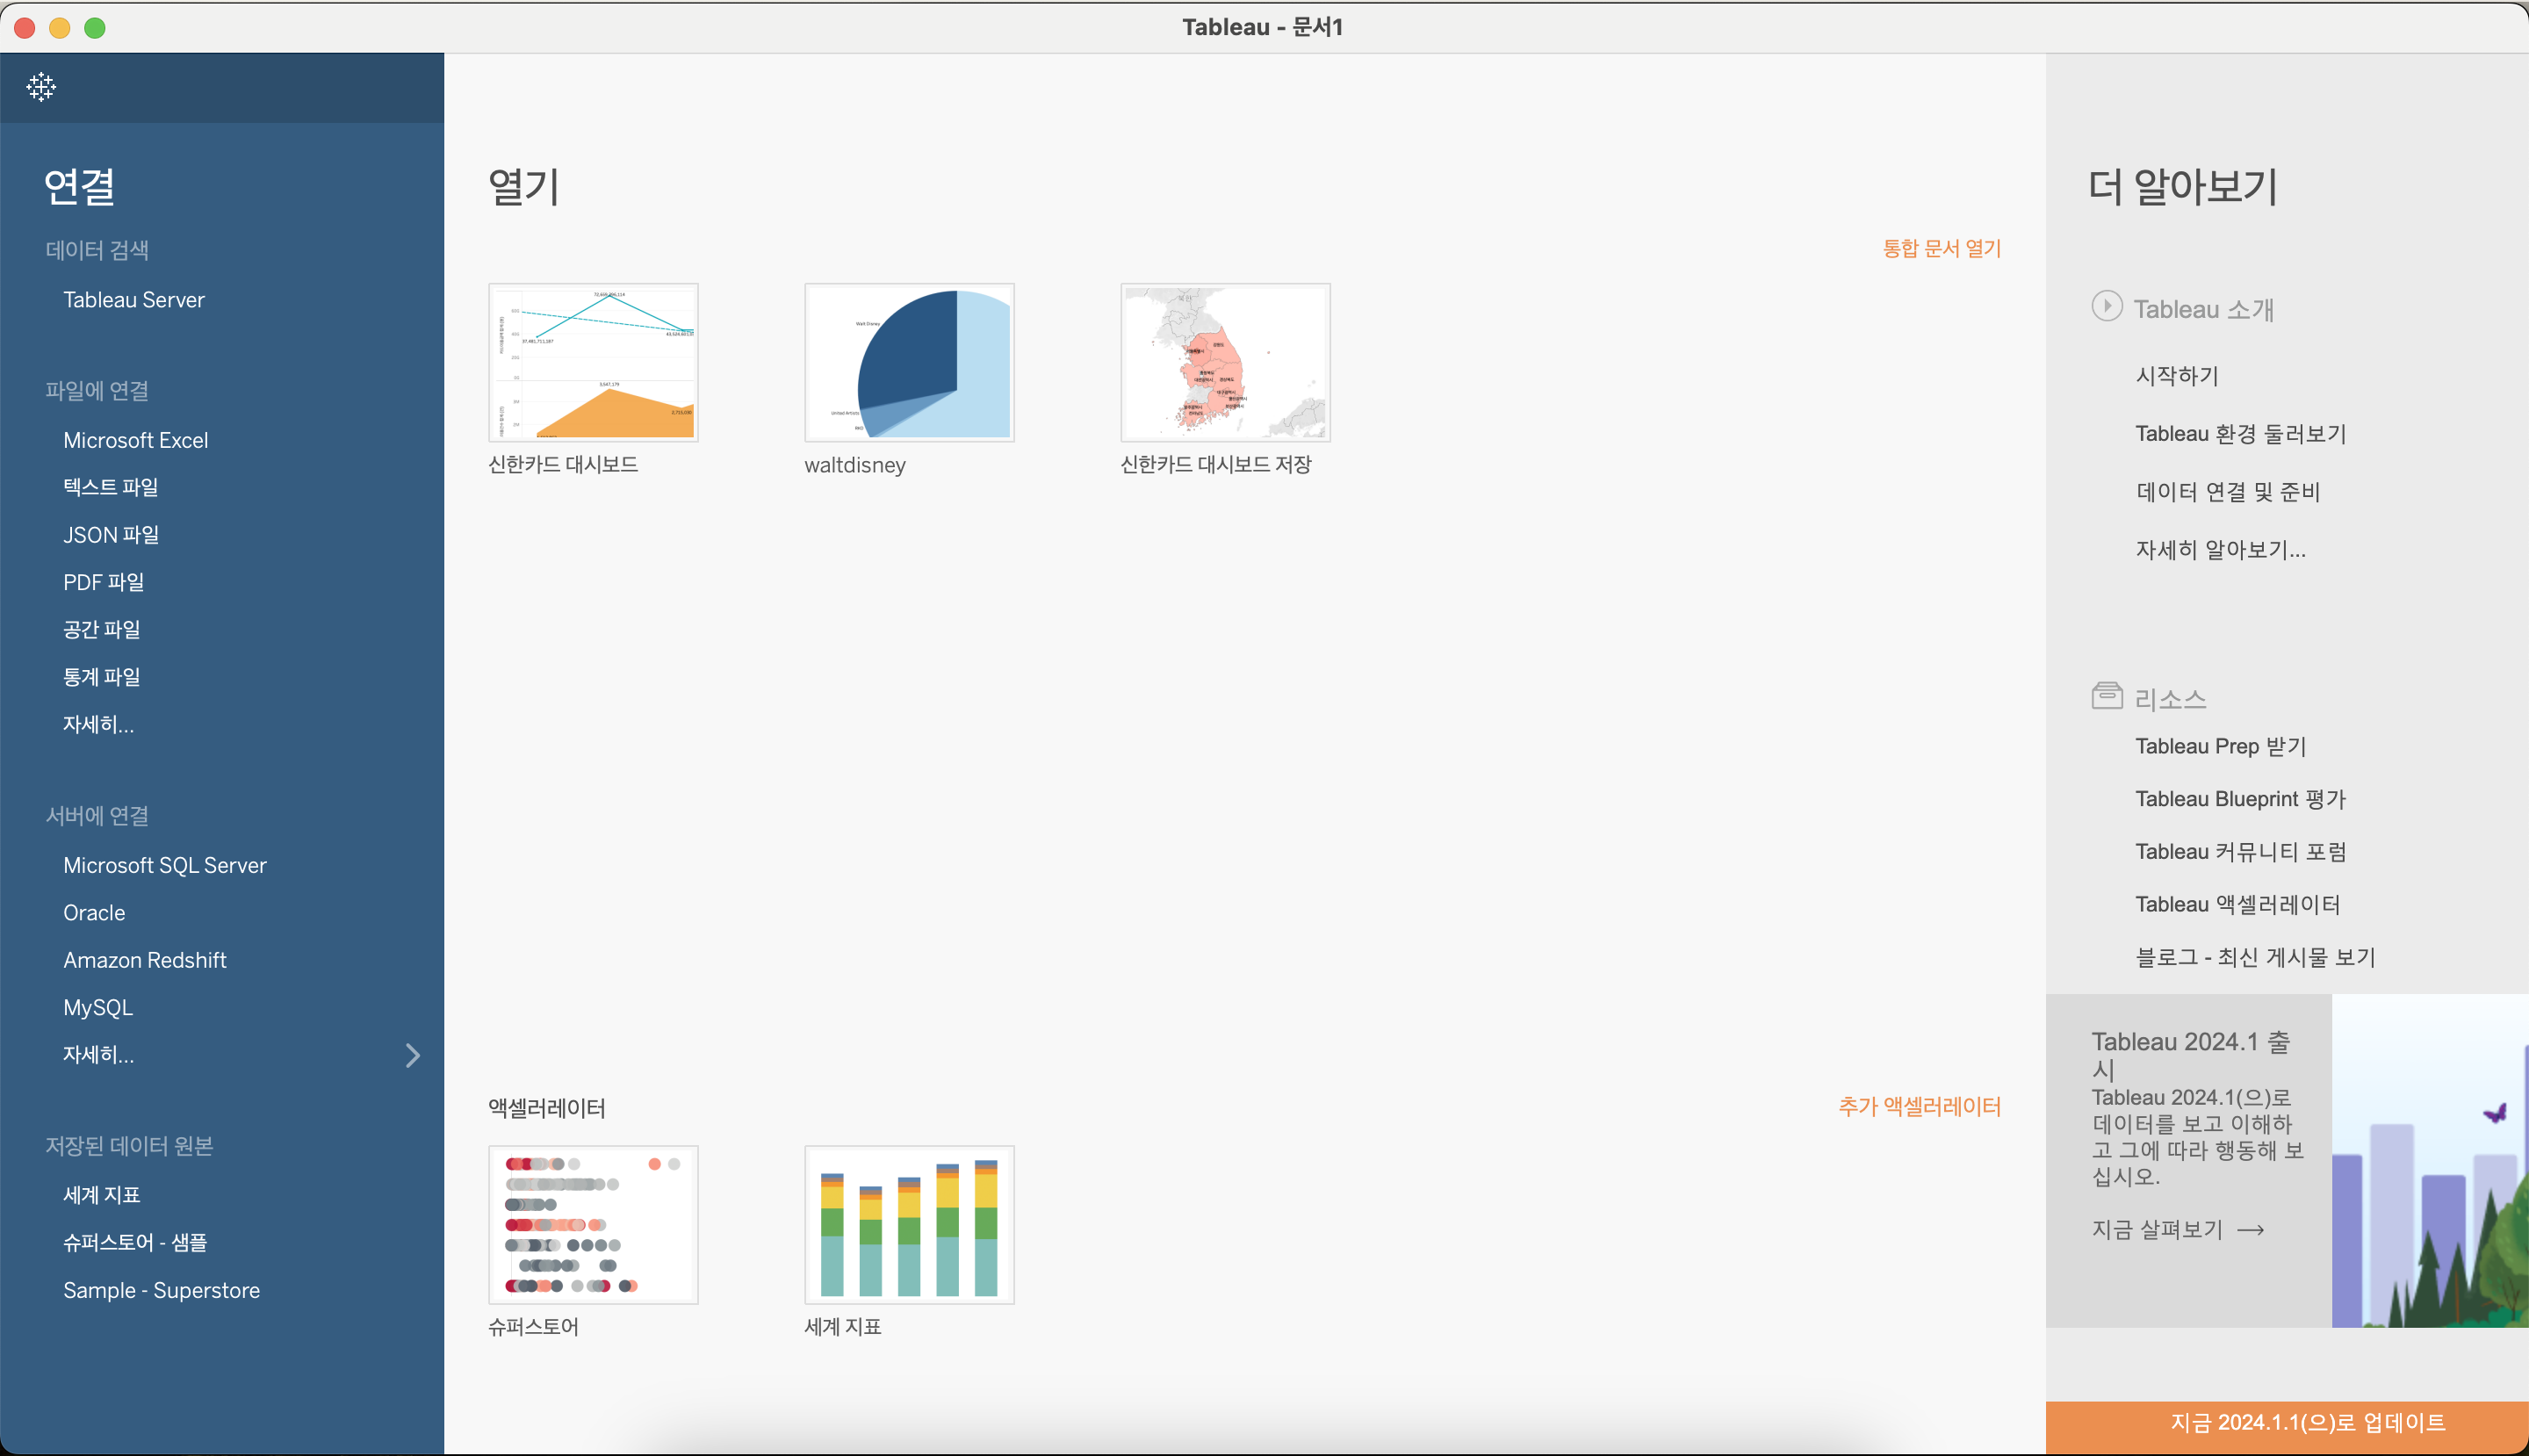Click the Tableau logo icon in the sidebar
This screenshot has width=2529, height=1456.
pos(41,87)
